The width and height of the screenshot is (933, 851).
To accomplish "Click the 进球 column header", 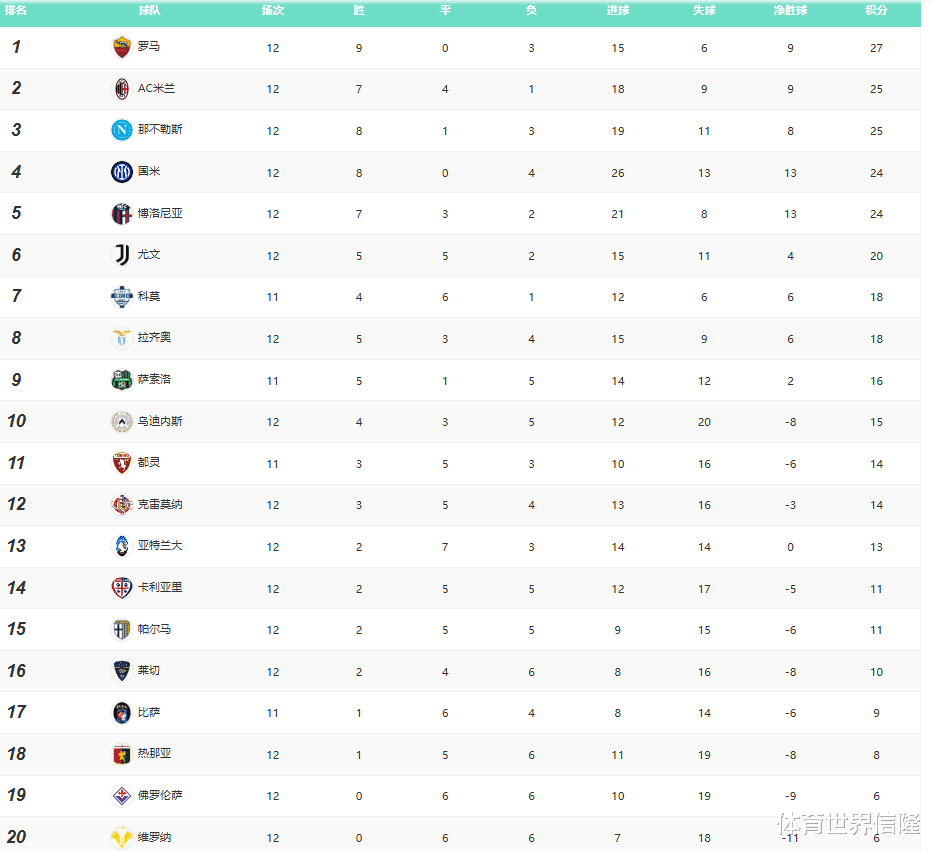I will pyautogui.click(x=618, y=10).
